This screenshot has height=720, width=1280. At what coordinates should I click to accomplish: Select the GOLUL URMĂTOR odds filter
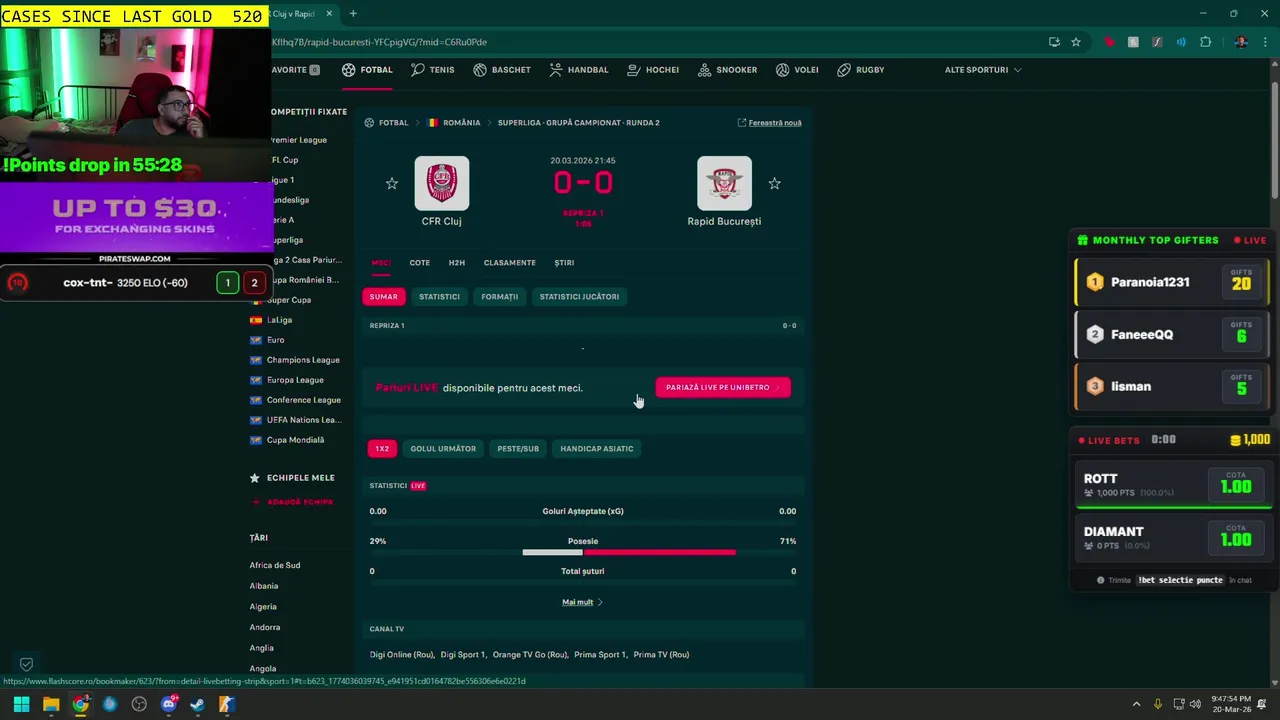443,449
